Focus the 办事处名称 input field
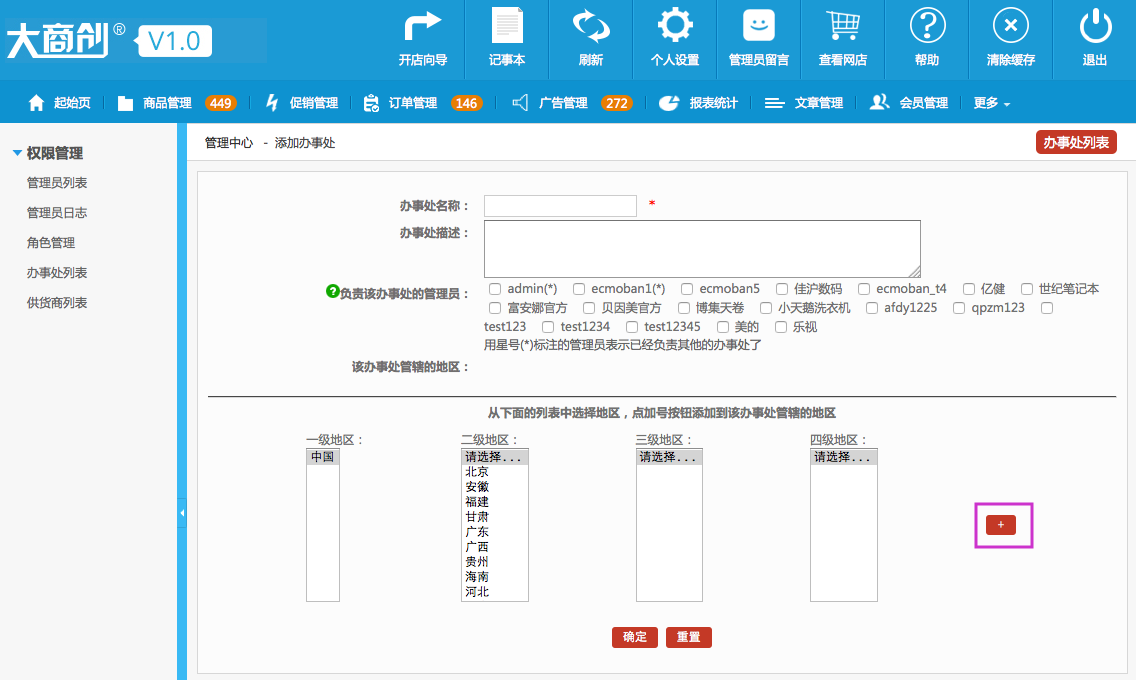1136x680 pixels. [x=560, y=206]
